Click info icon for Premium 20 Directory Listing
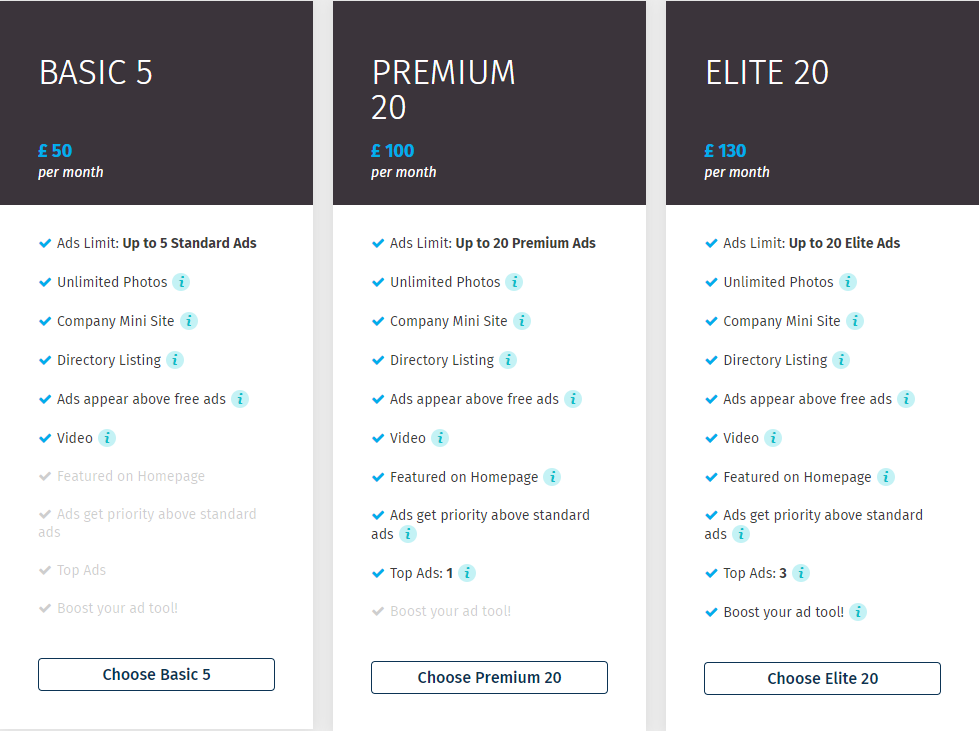This screenshot has width=979, height=731. click(x=508, y=360)
